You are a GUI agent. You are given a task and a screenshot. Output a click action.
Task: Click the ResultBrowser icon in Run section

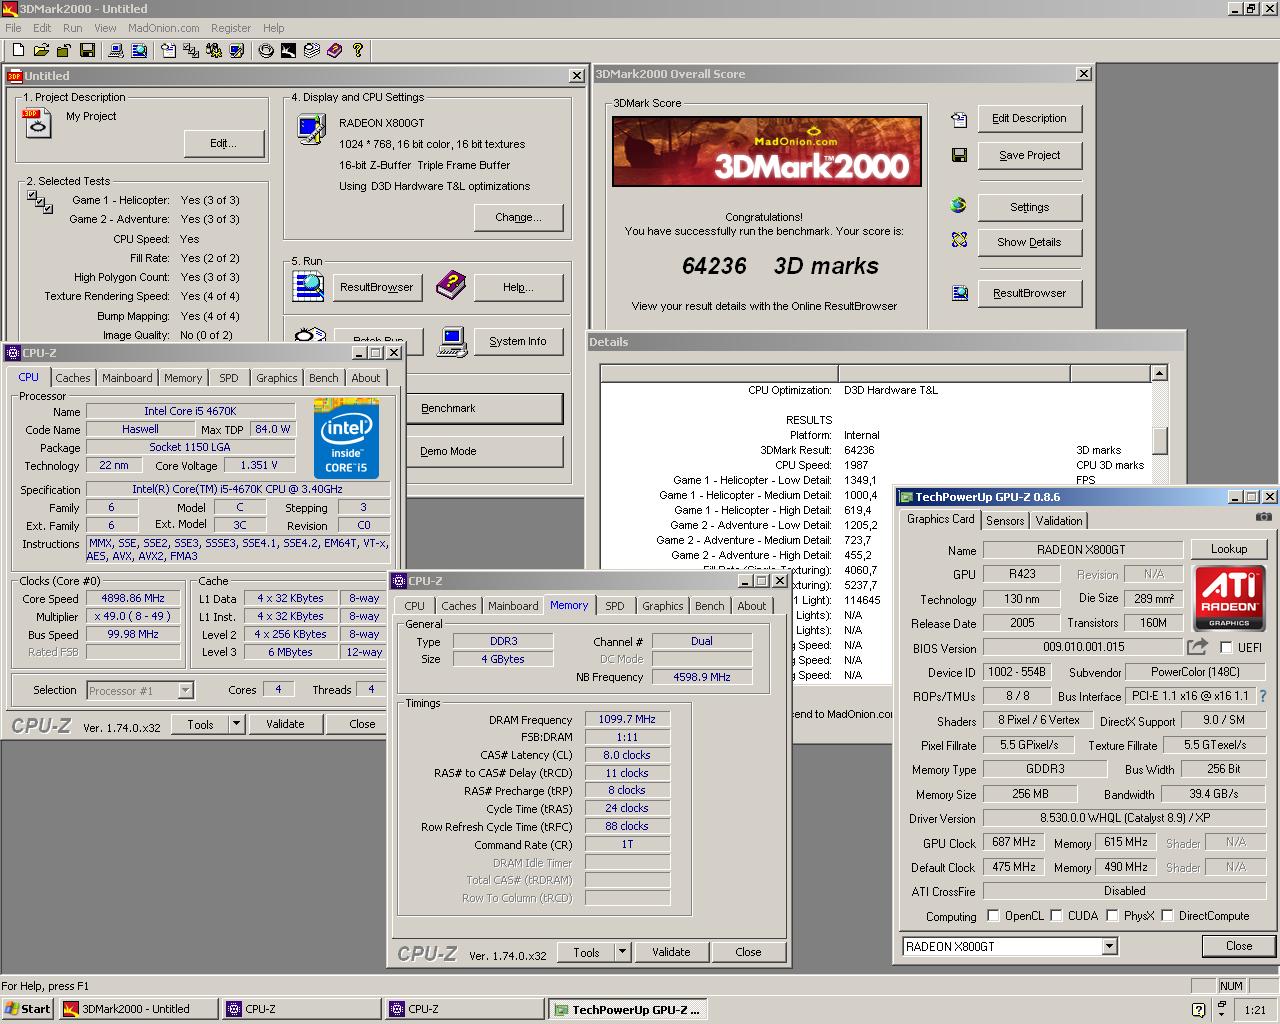pos(308,286)
